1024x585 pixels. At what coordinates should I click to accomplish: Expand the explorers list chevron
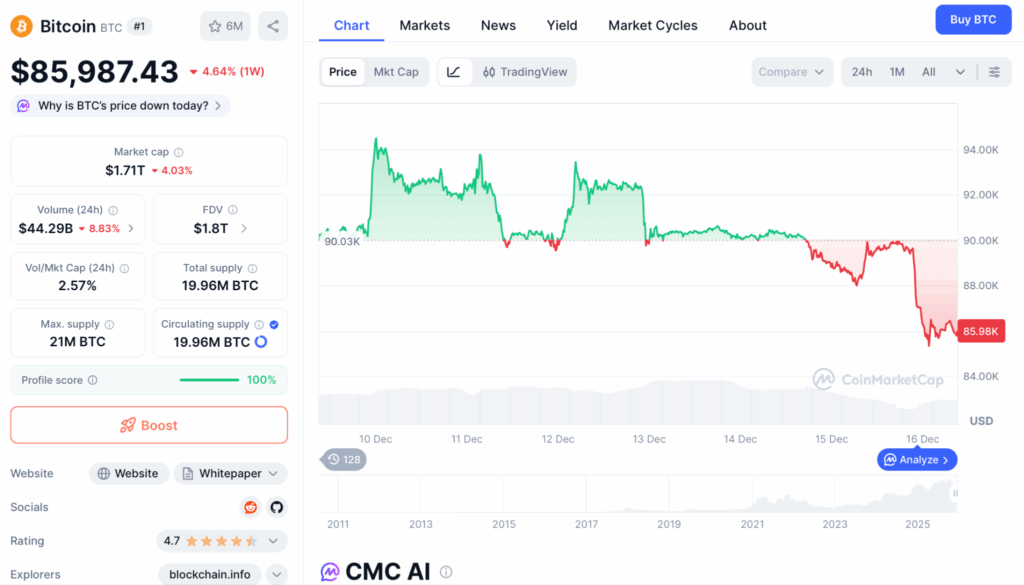click(x=276, y=575)
